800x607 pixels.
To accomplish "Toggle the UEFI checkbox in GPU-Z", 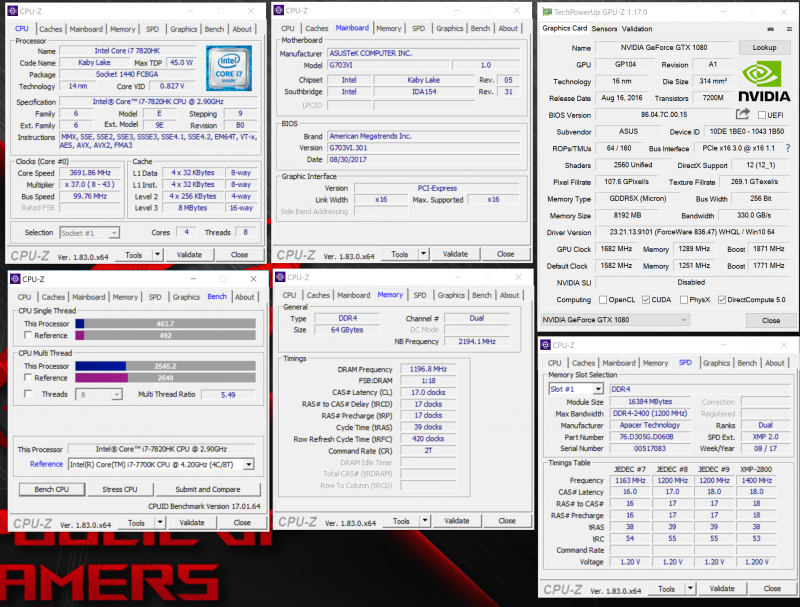I will pyautogui.click(x=762, y=115).
